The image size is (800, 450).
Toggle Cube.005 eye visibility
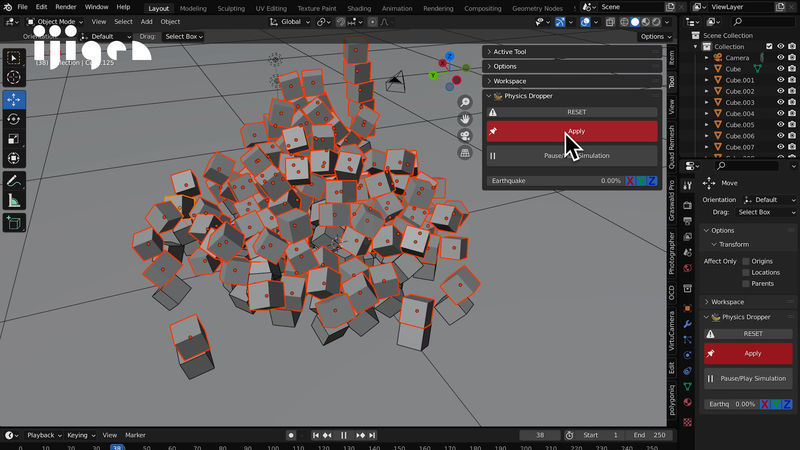[x=781, y=124]
